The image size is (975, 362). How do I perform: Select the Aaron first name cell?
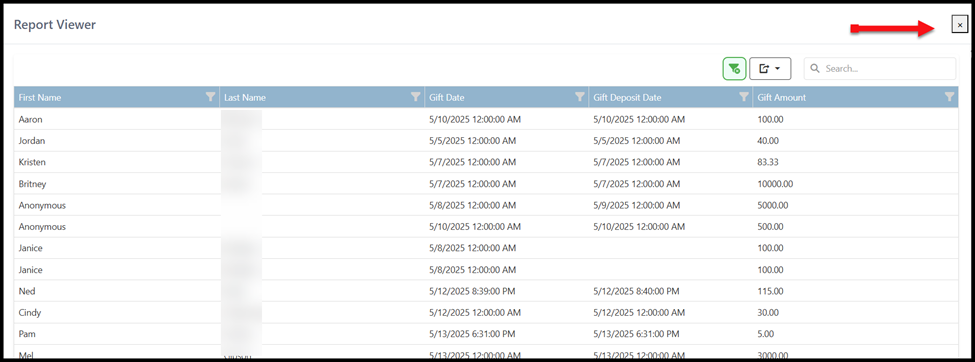[117, 119]
